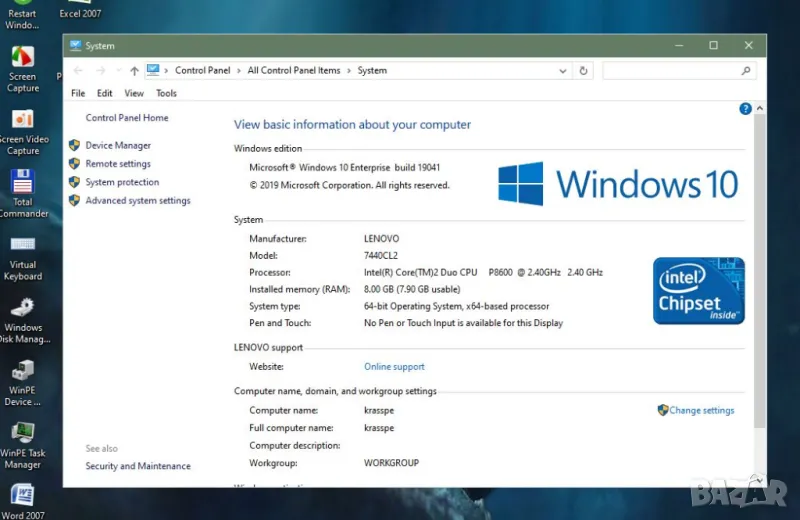800x520 pixels.
Task: Click the Control Panel search box
Action: 670,71
